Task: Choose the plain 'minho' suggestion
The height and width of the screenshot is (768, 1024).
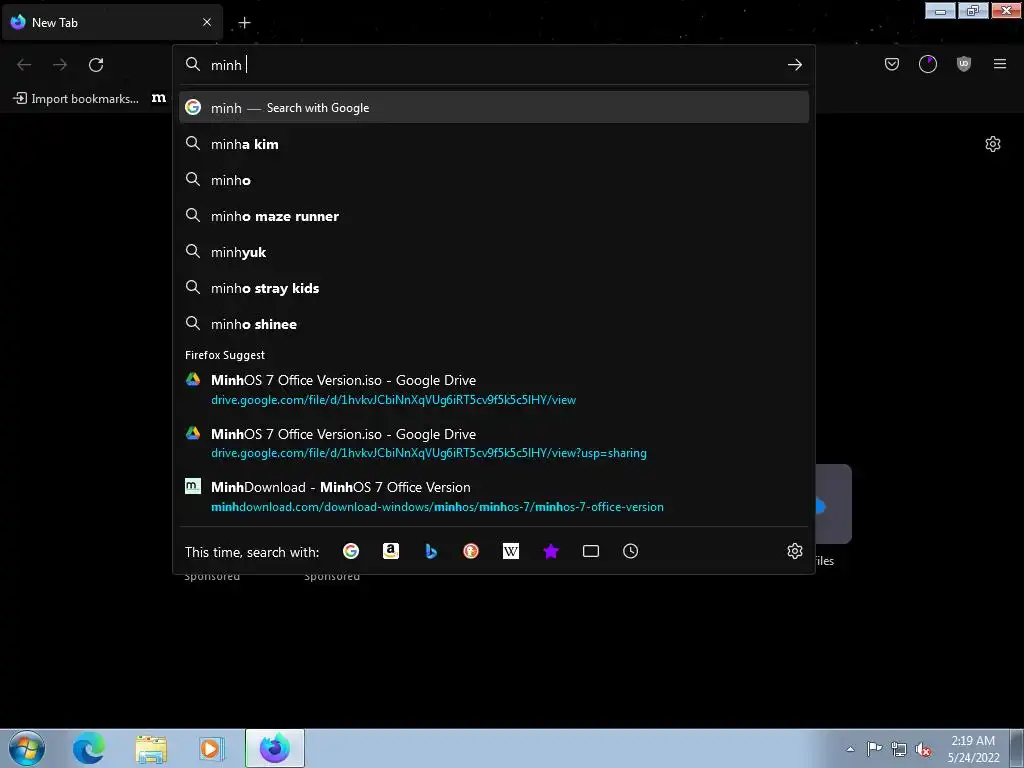Action: coord(494,180)
